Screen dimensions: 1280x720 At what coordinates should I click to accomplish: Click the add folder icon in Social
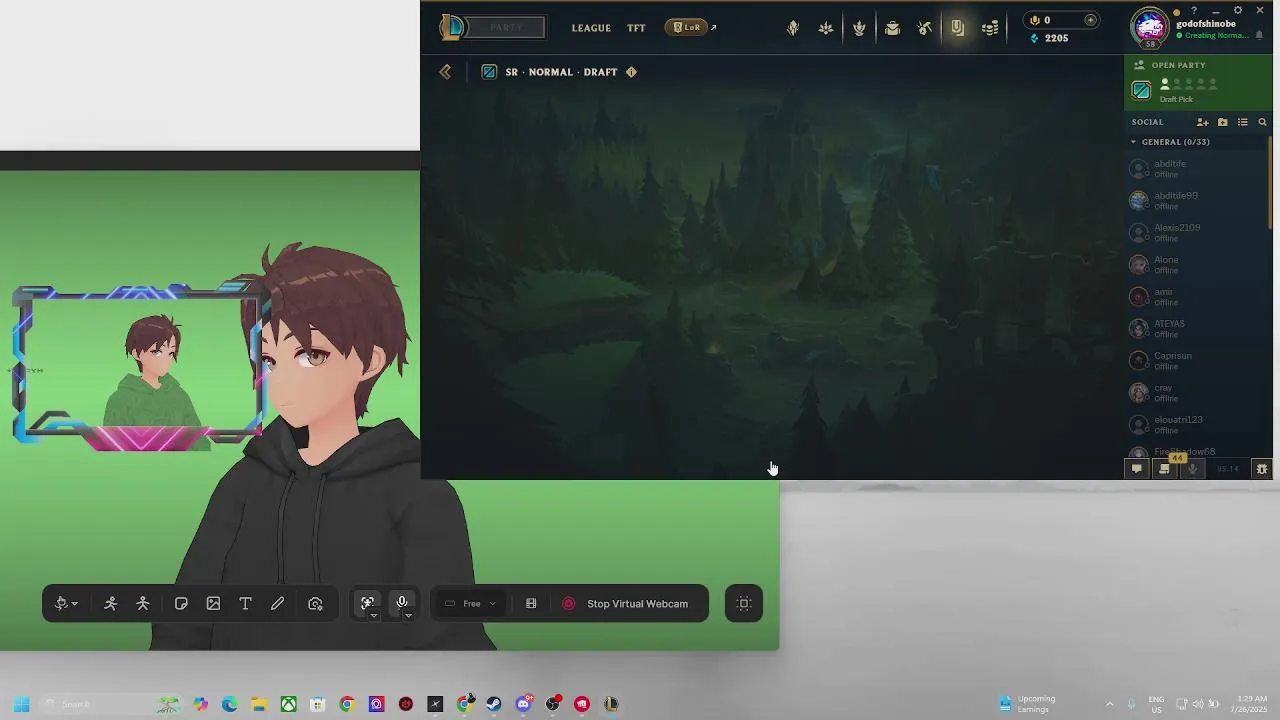pos(1222,122)
